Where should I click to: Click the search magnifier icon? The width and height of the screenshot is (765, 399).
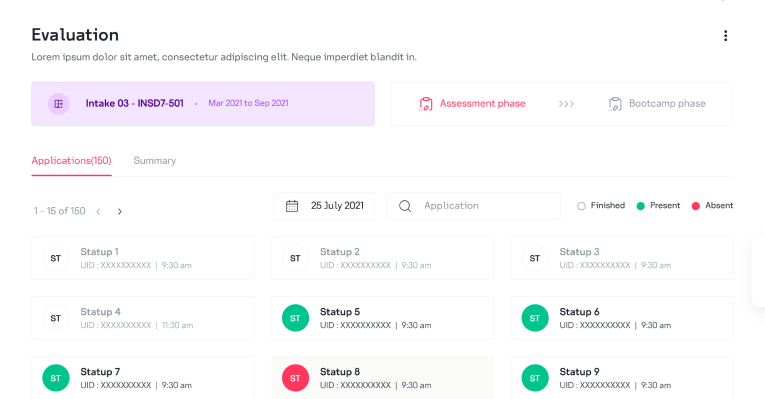click(x=405, y=206)
